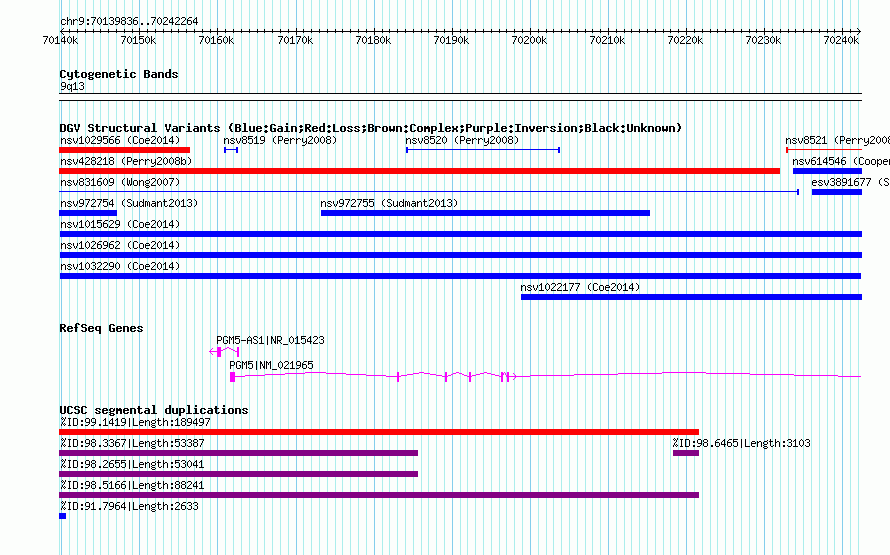Click the nsv1015629 (Coe2014) blue bar
Image resolution: width=890 pixels, height=555 pixels.
coord(460,234)
